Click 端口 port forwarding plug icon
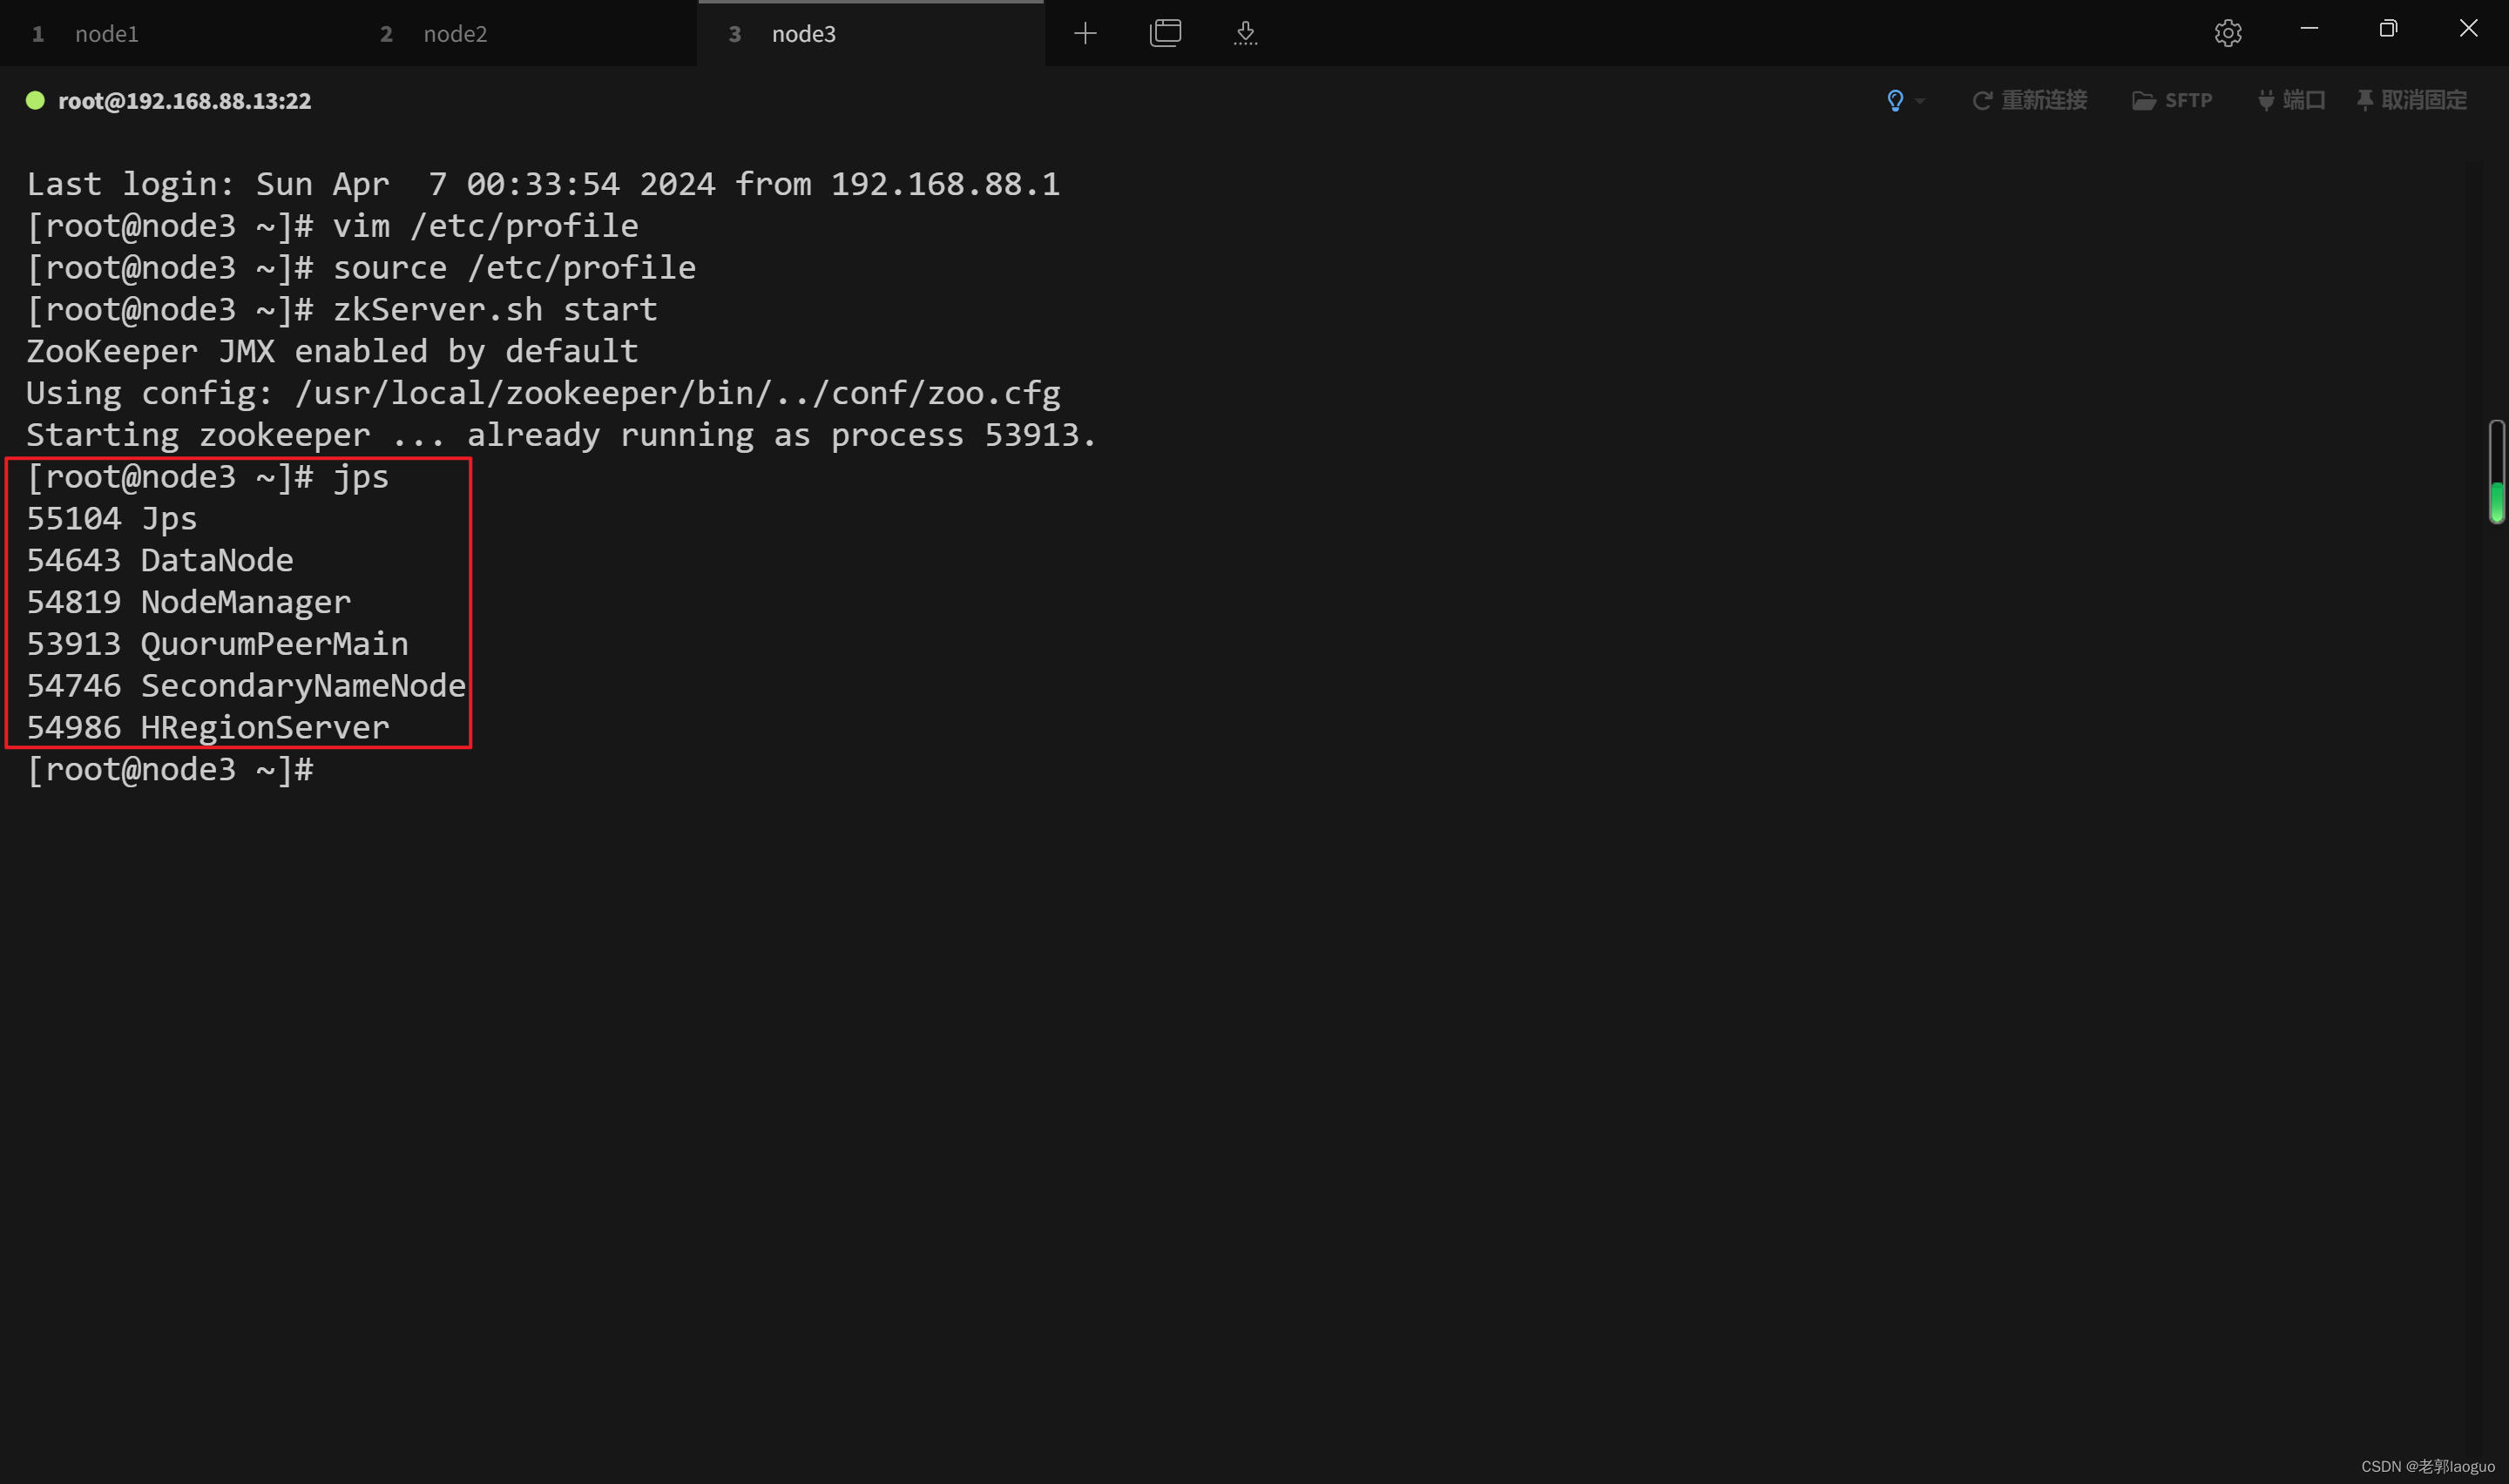2509x1484 pixels. point(2291,100)
